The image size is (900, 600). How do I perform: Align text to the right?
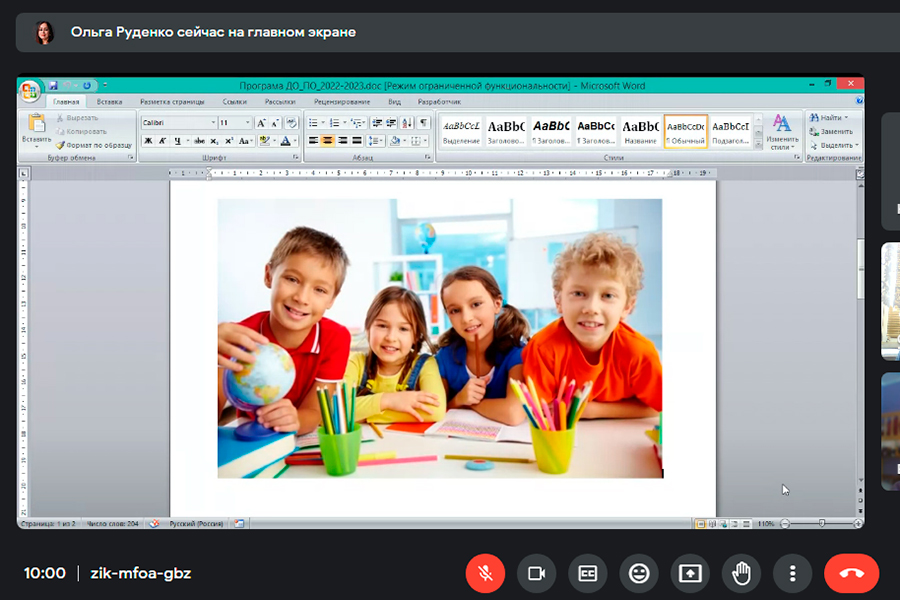tap(342, 141)
